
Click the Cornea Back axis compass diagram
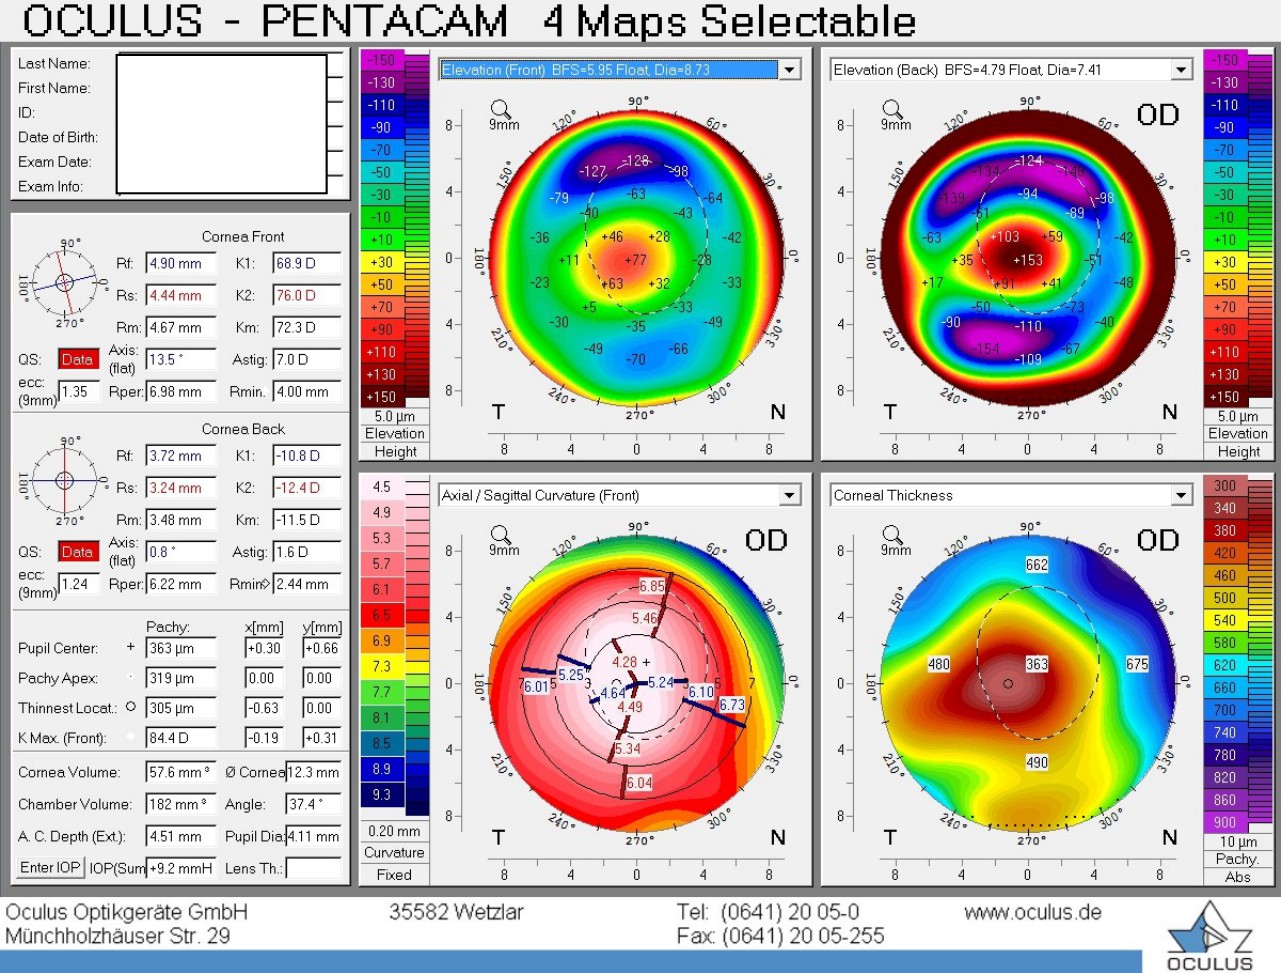tap(64, 480)
